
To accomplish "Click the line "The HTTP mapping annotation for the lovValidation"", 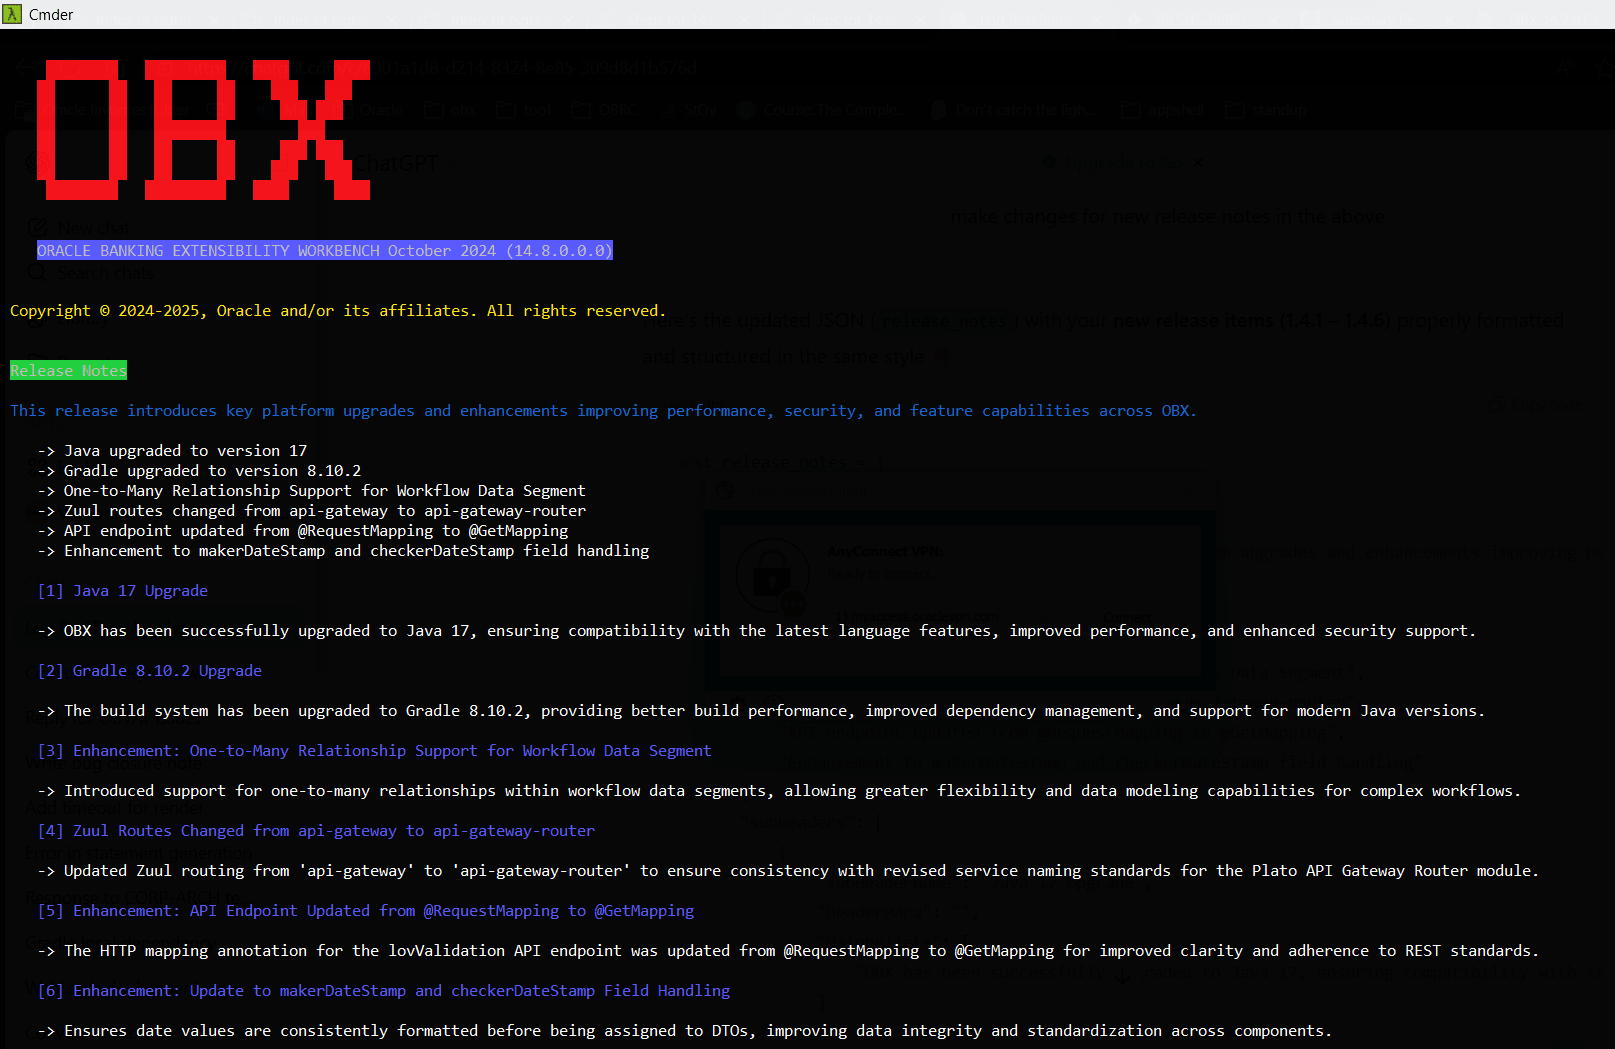I will pyautogui.click(x=788, y=951).
